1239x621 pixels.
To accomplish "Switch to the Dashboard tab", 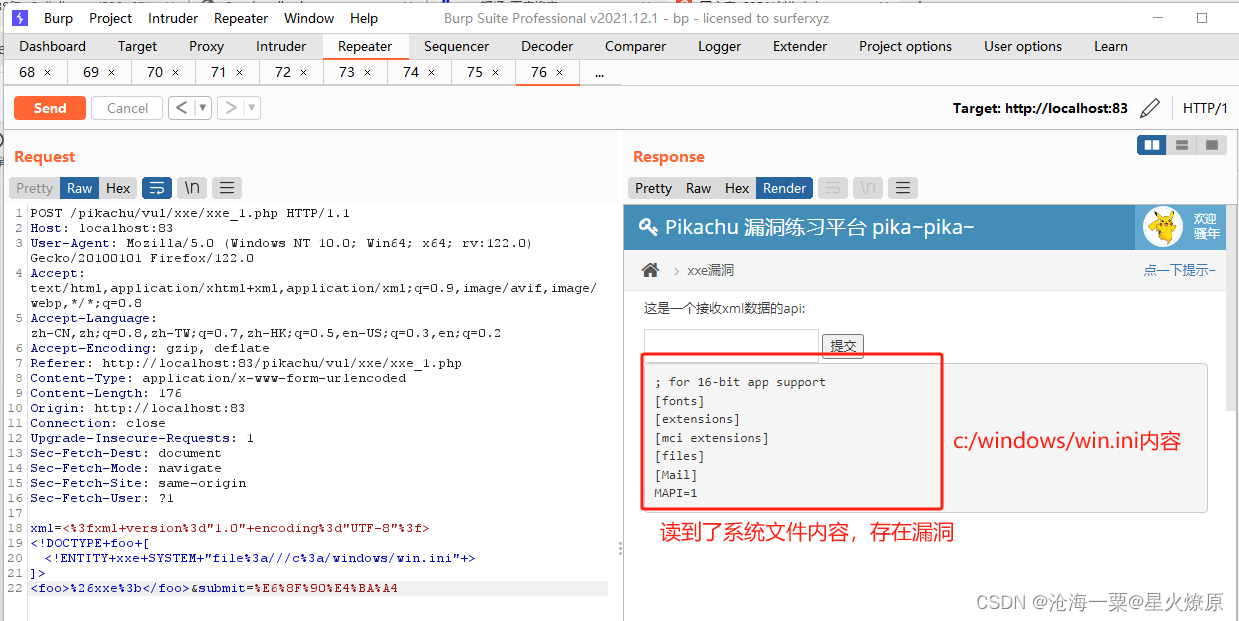I will 52,46.
